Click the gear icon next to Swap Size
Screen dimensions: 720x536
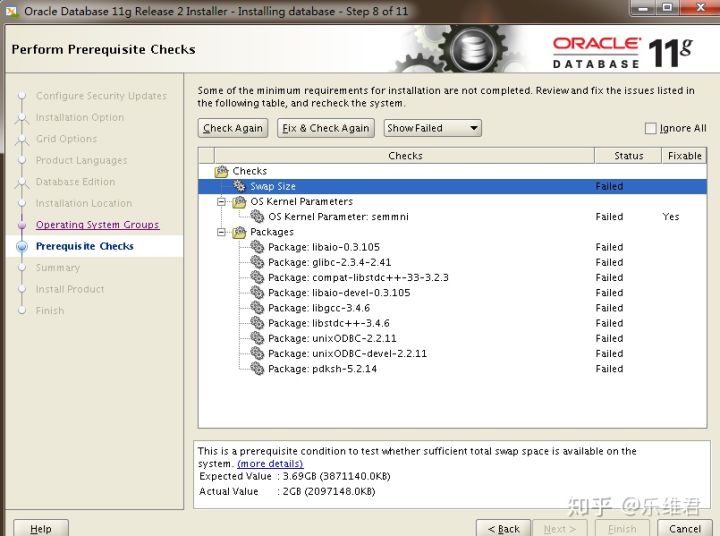(240, 186)
